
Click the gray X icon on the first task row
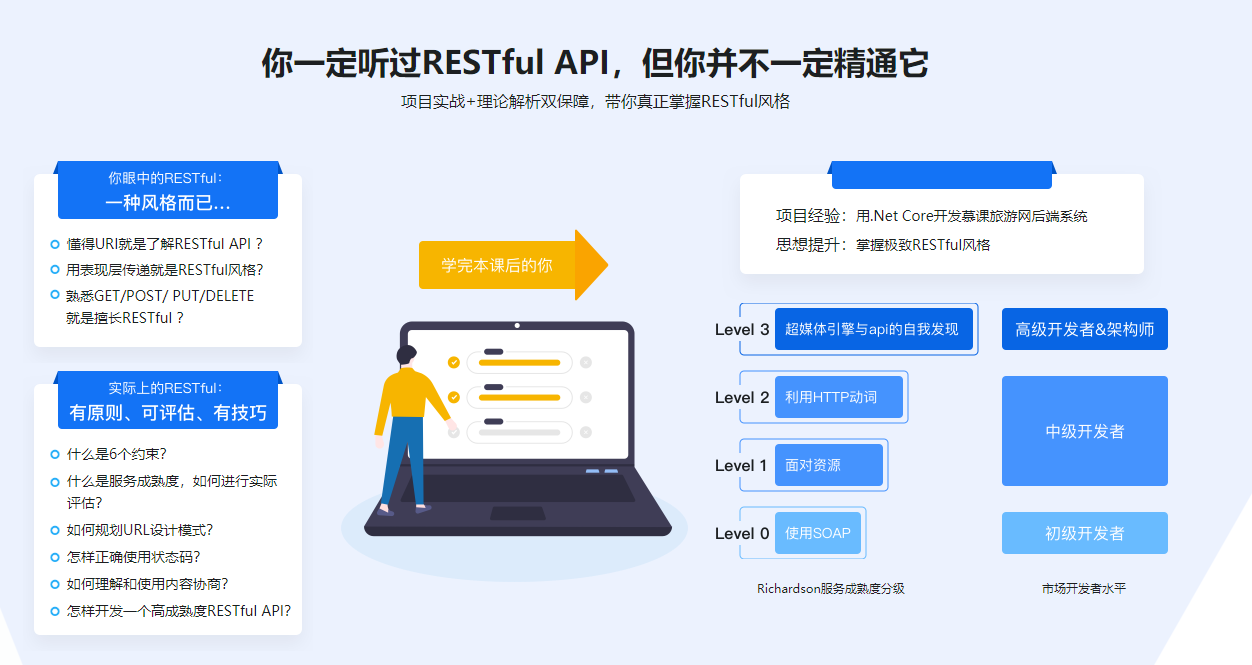(586, 362)
